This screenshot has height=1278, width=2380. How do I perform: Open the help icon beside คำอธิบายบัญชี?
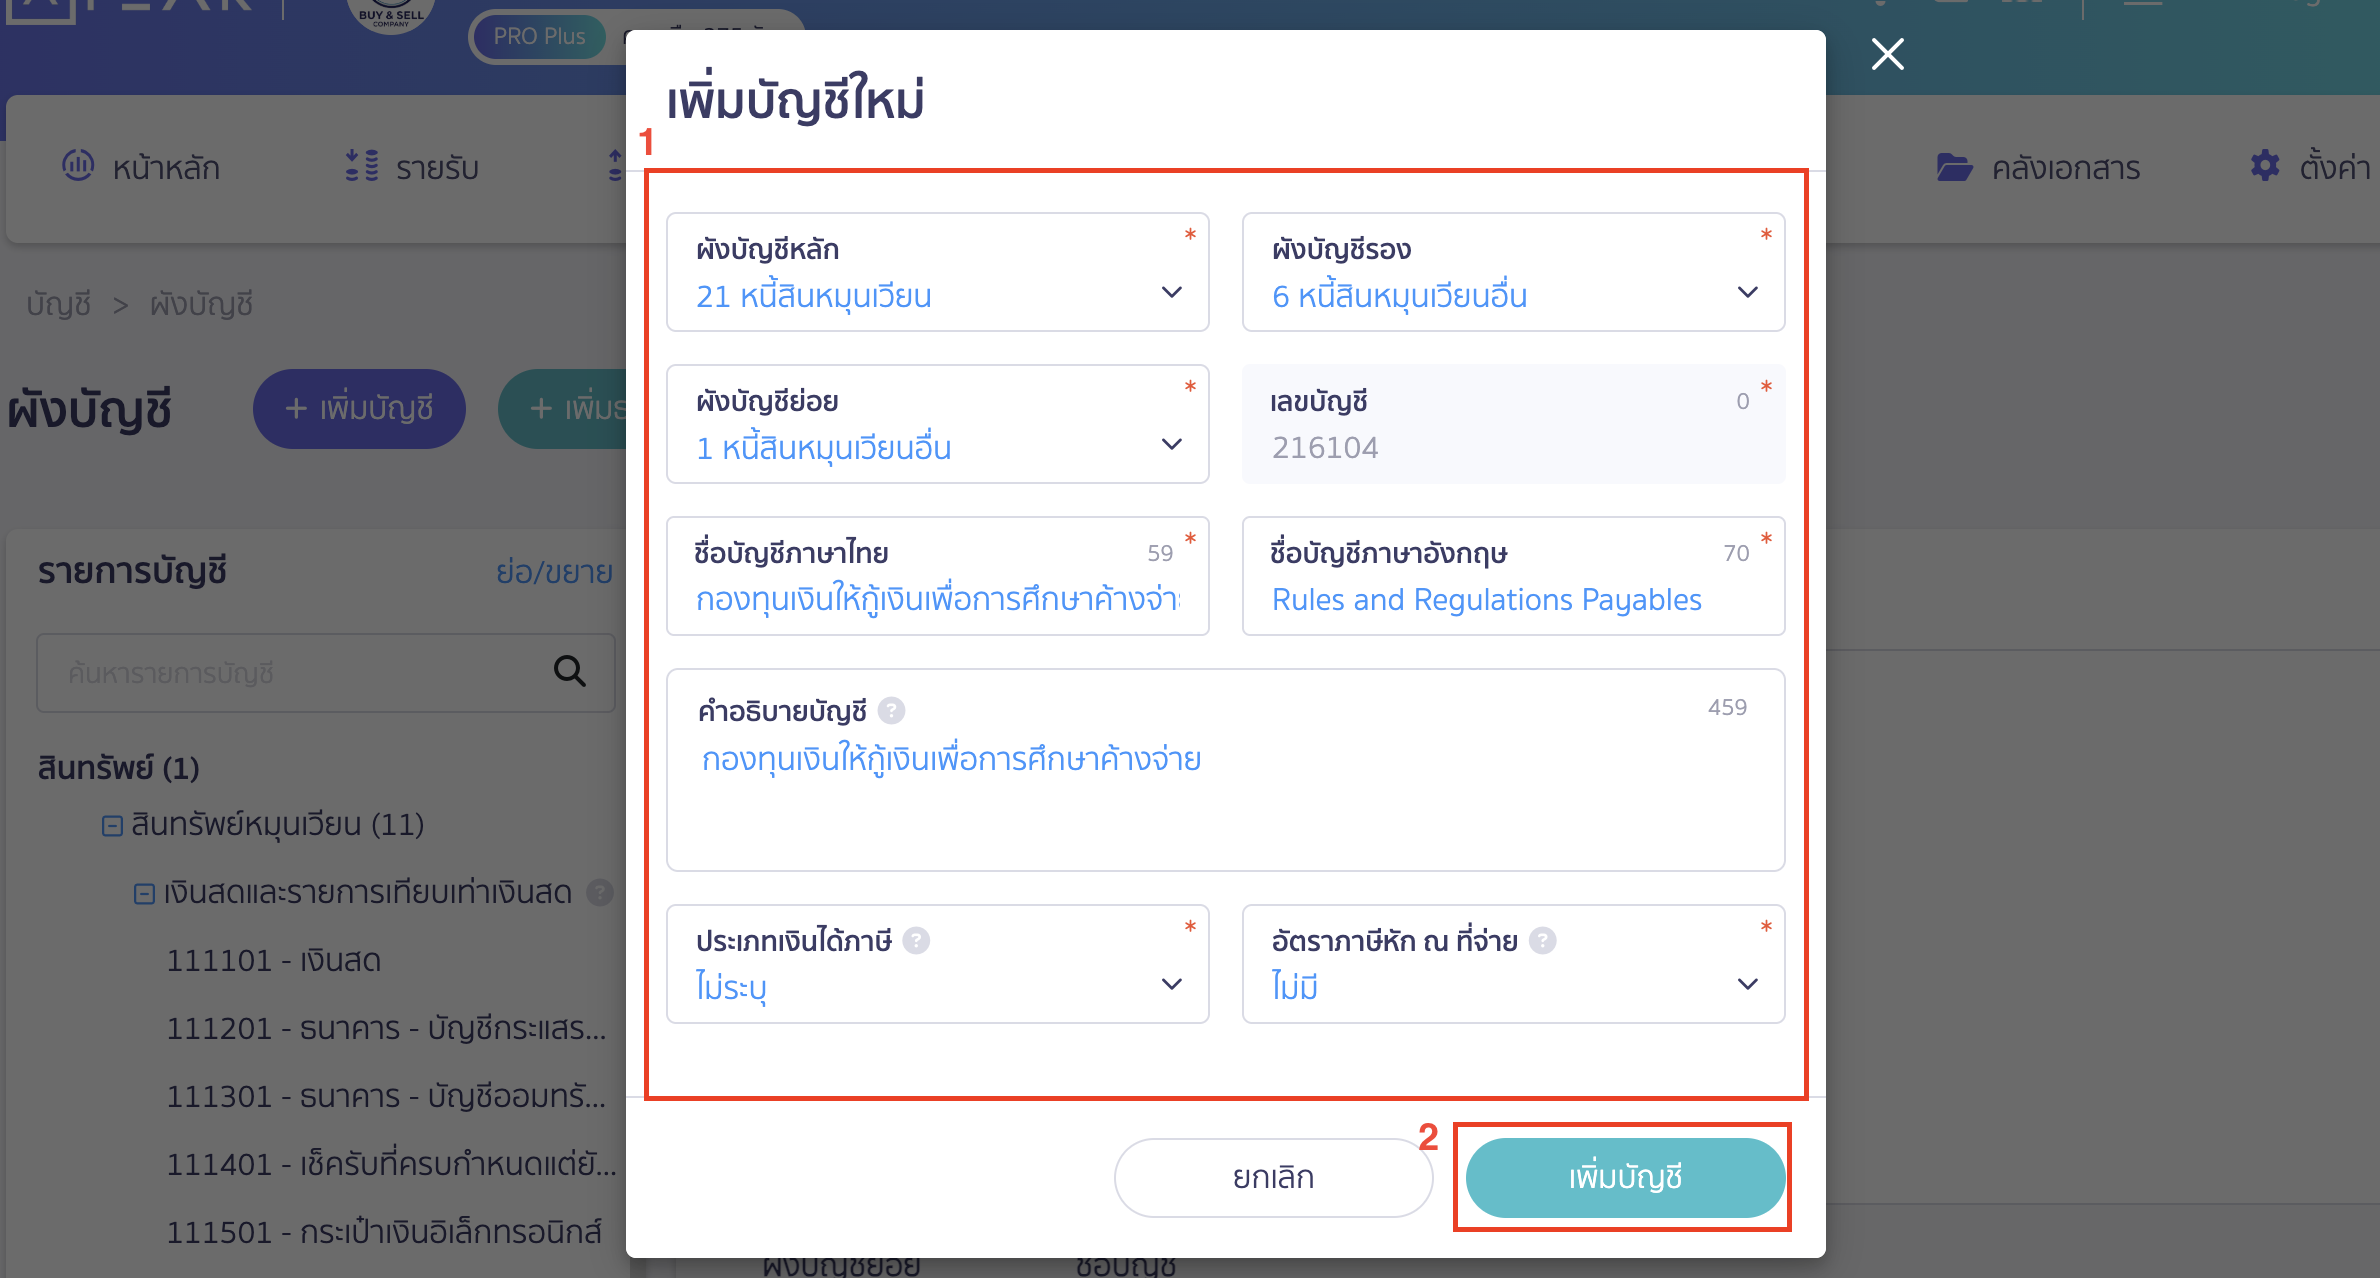pos(893,710)
